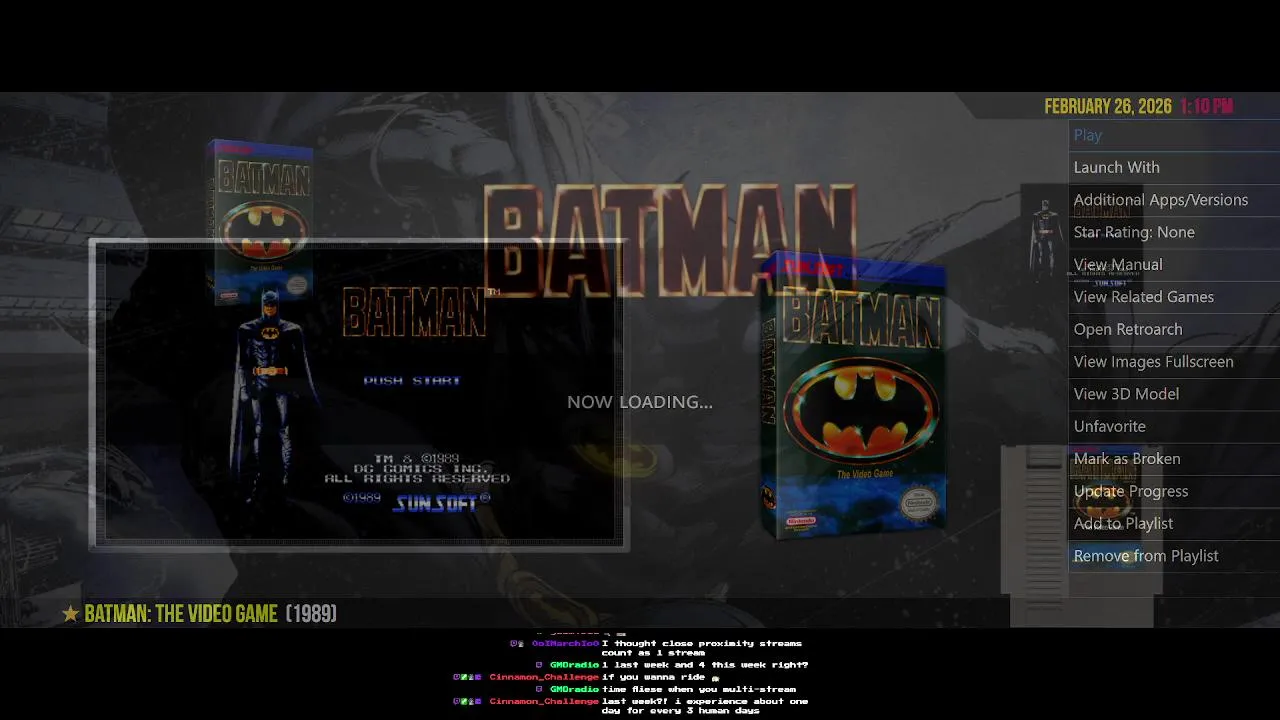Select View 3D Model entry
The height and width of the screenshot is (720, 1280).
[1174, 394]
